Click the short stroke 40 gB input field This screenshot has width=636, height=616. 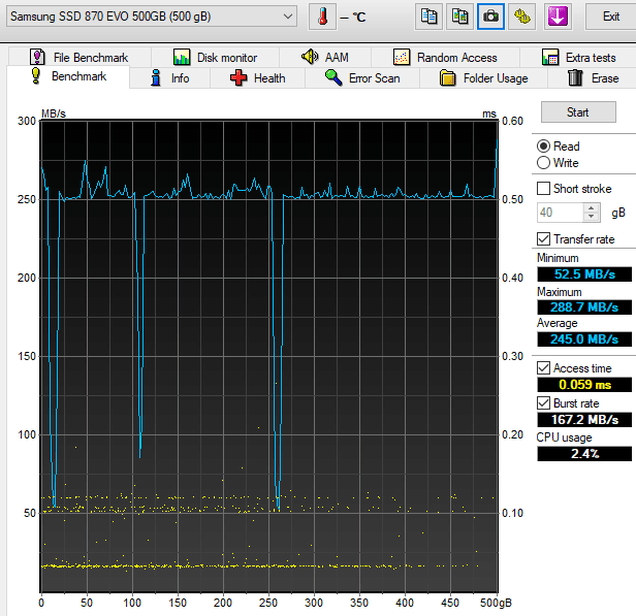coord(561,212)
